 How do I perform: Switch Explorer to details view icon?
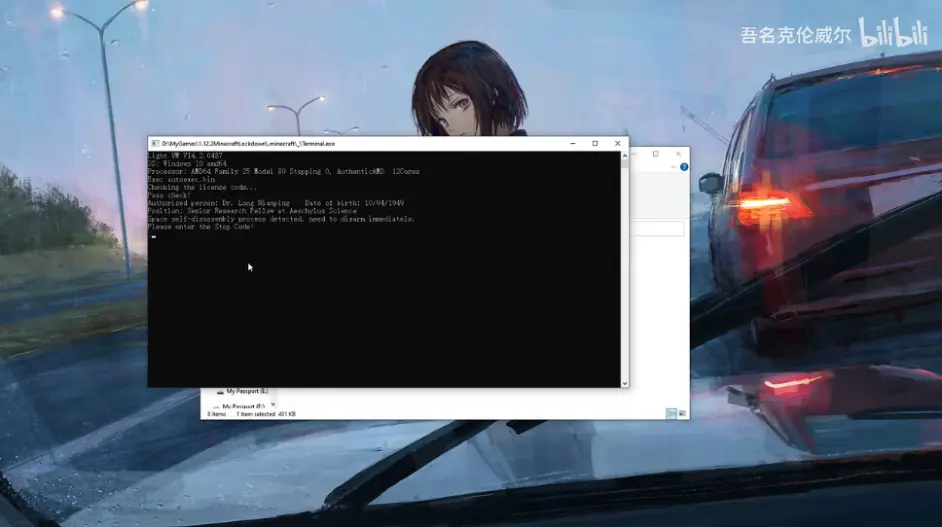[671, 413]
